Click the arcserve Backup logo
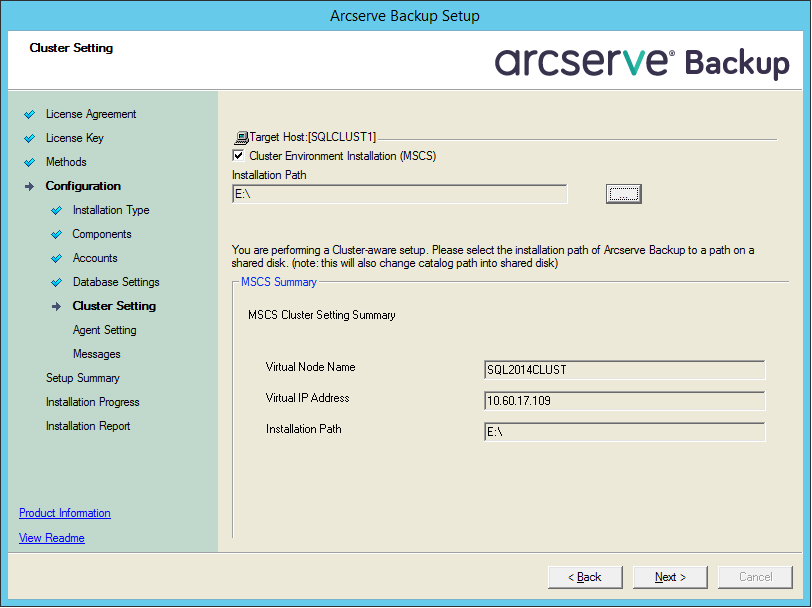This screenshot has width=812, height=608. 645,60
